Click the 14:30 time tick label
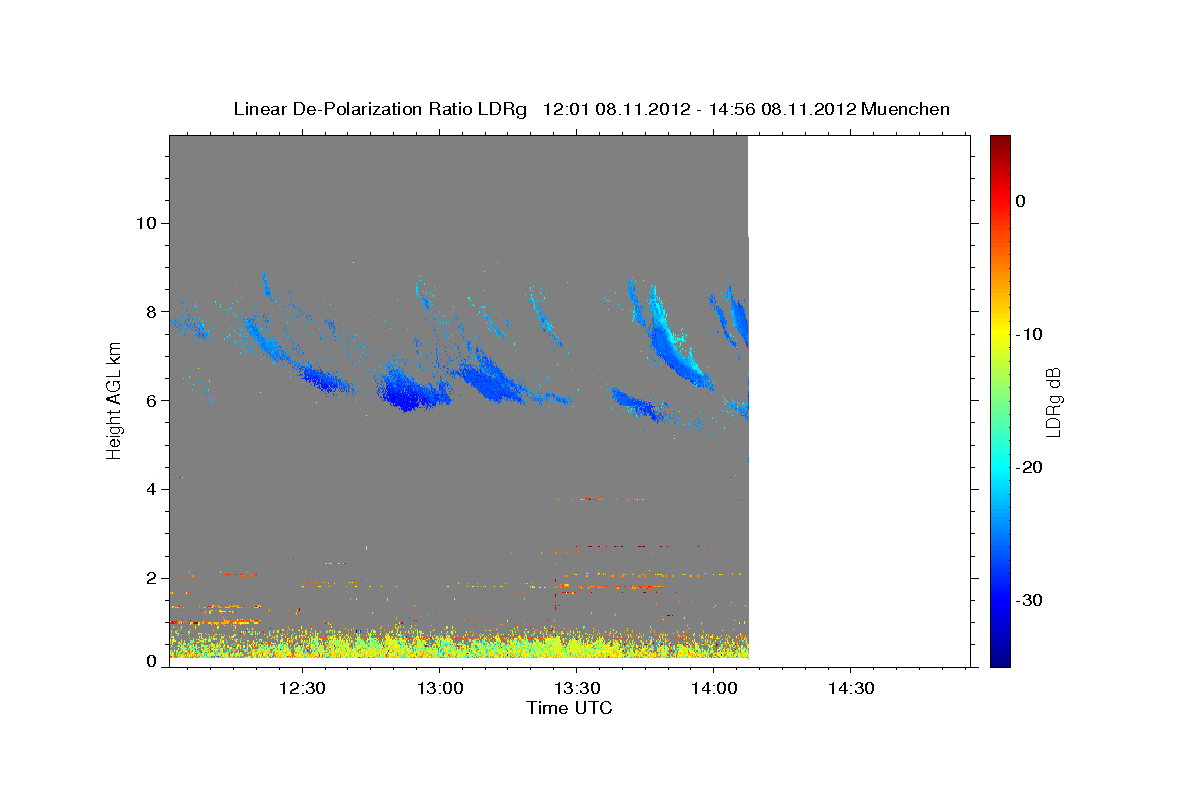 point(850,688)
